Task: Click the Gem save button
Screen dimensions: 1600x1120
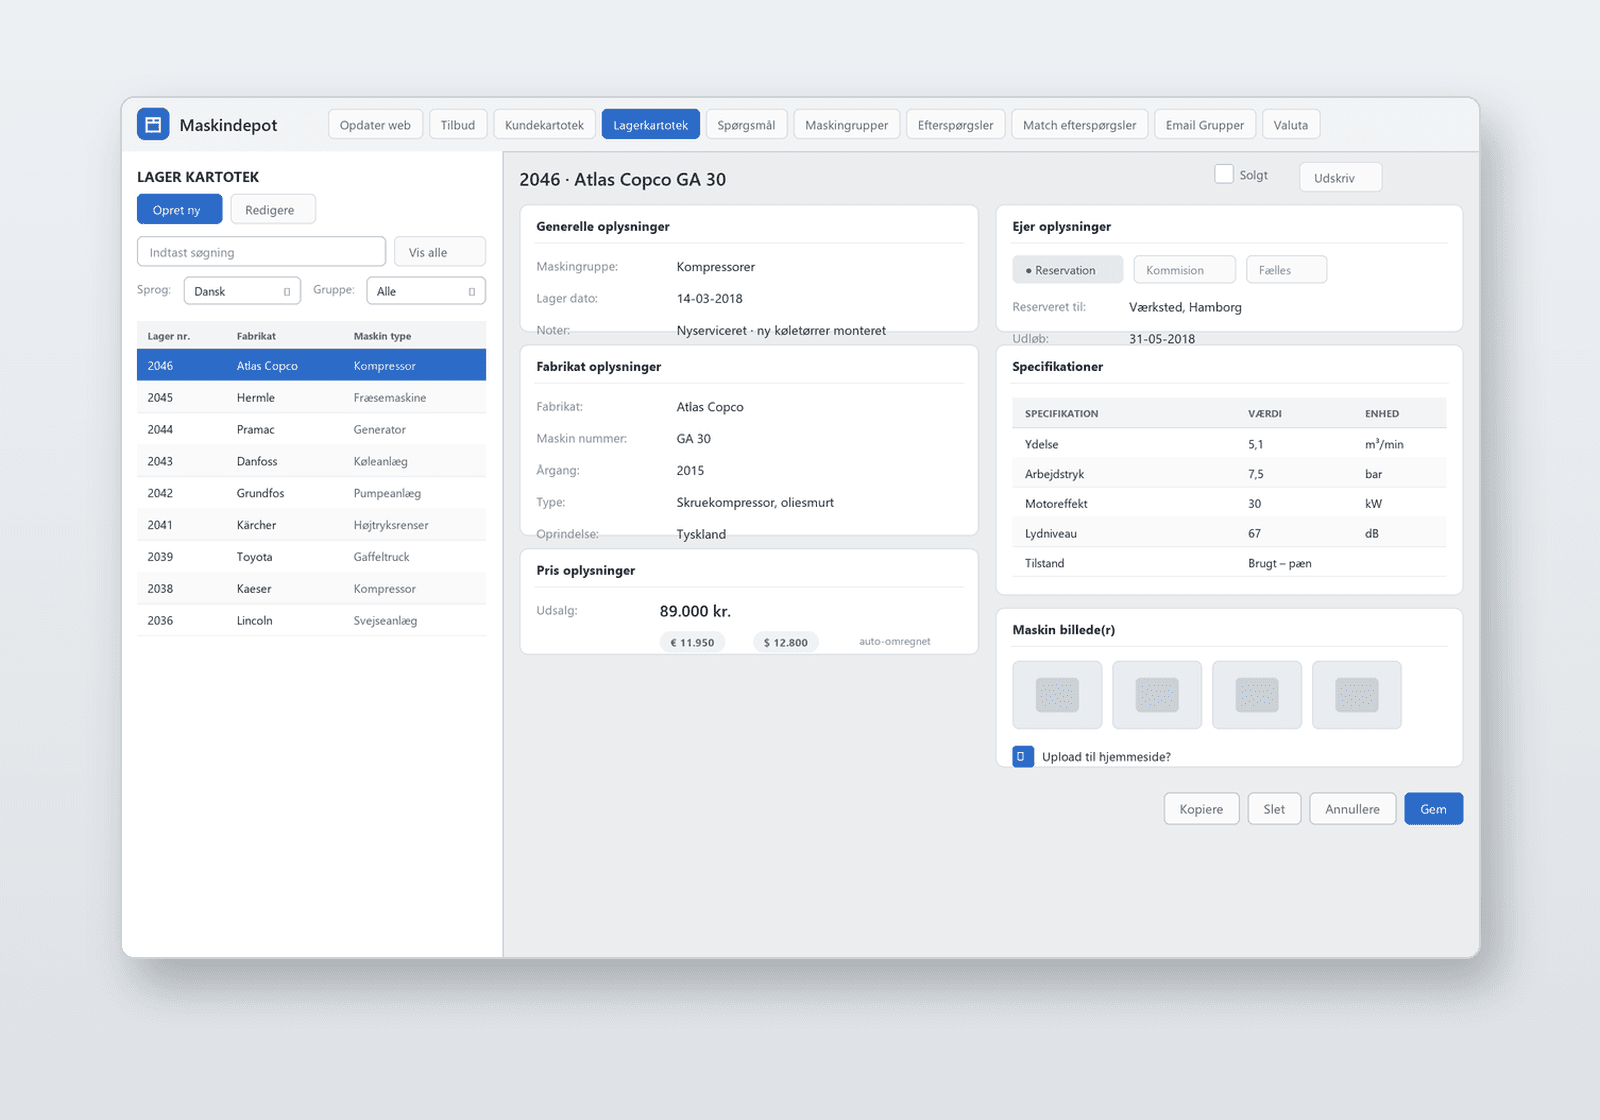Action: [1433, 809]
